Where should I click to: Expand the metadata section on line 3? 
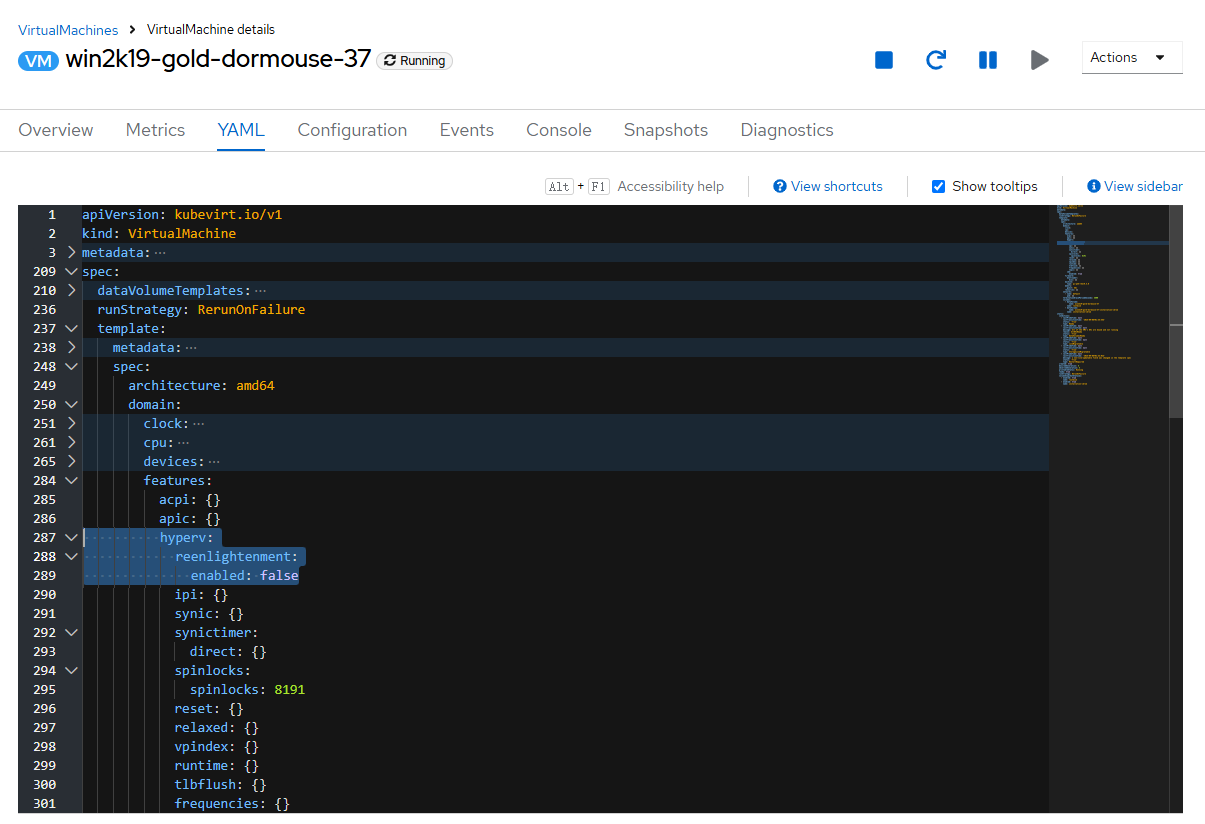pyautogui.click(x=71, y=252)
